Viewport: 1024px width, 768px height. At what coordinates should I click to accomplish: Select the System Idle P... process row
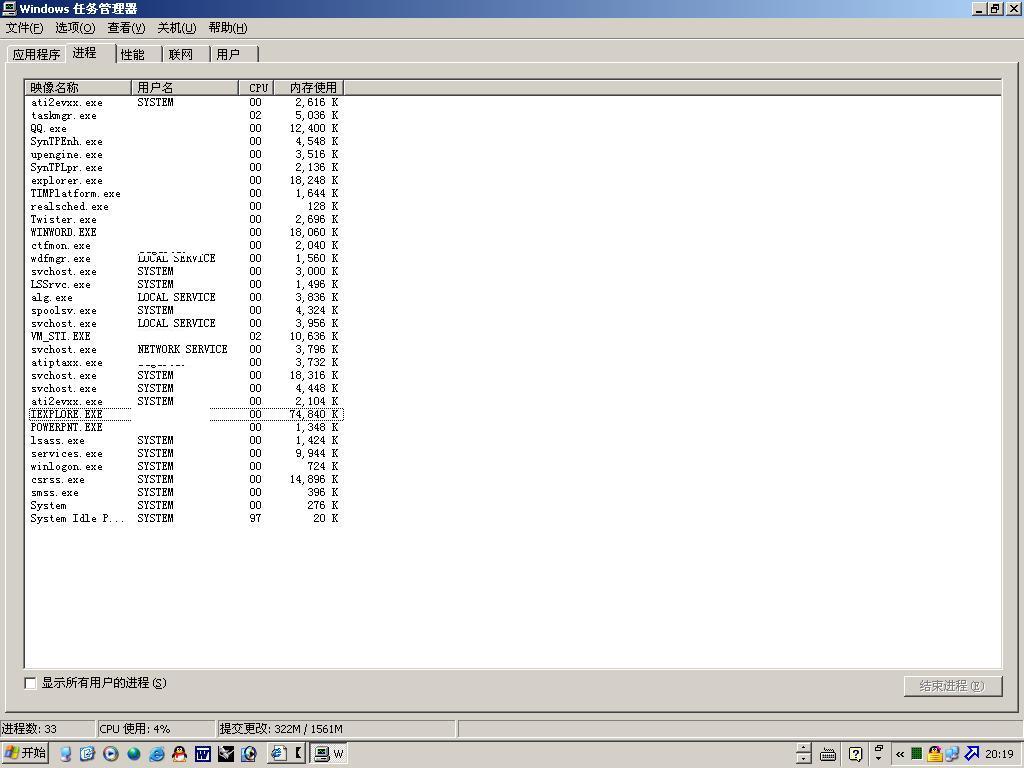185,519
